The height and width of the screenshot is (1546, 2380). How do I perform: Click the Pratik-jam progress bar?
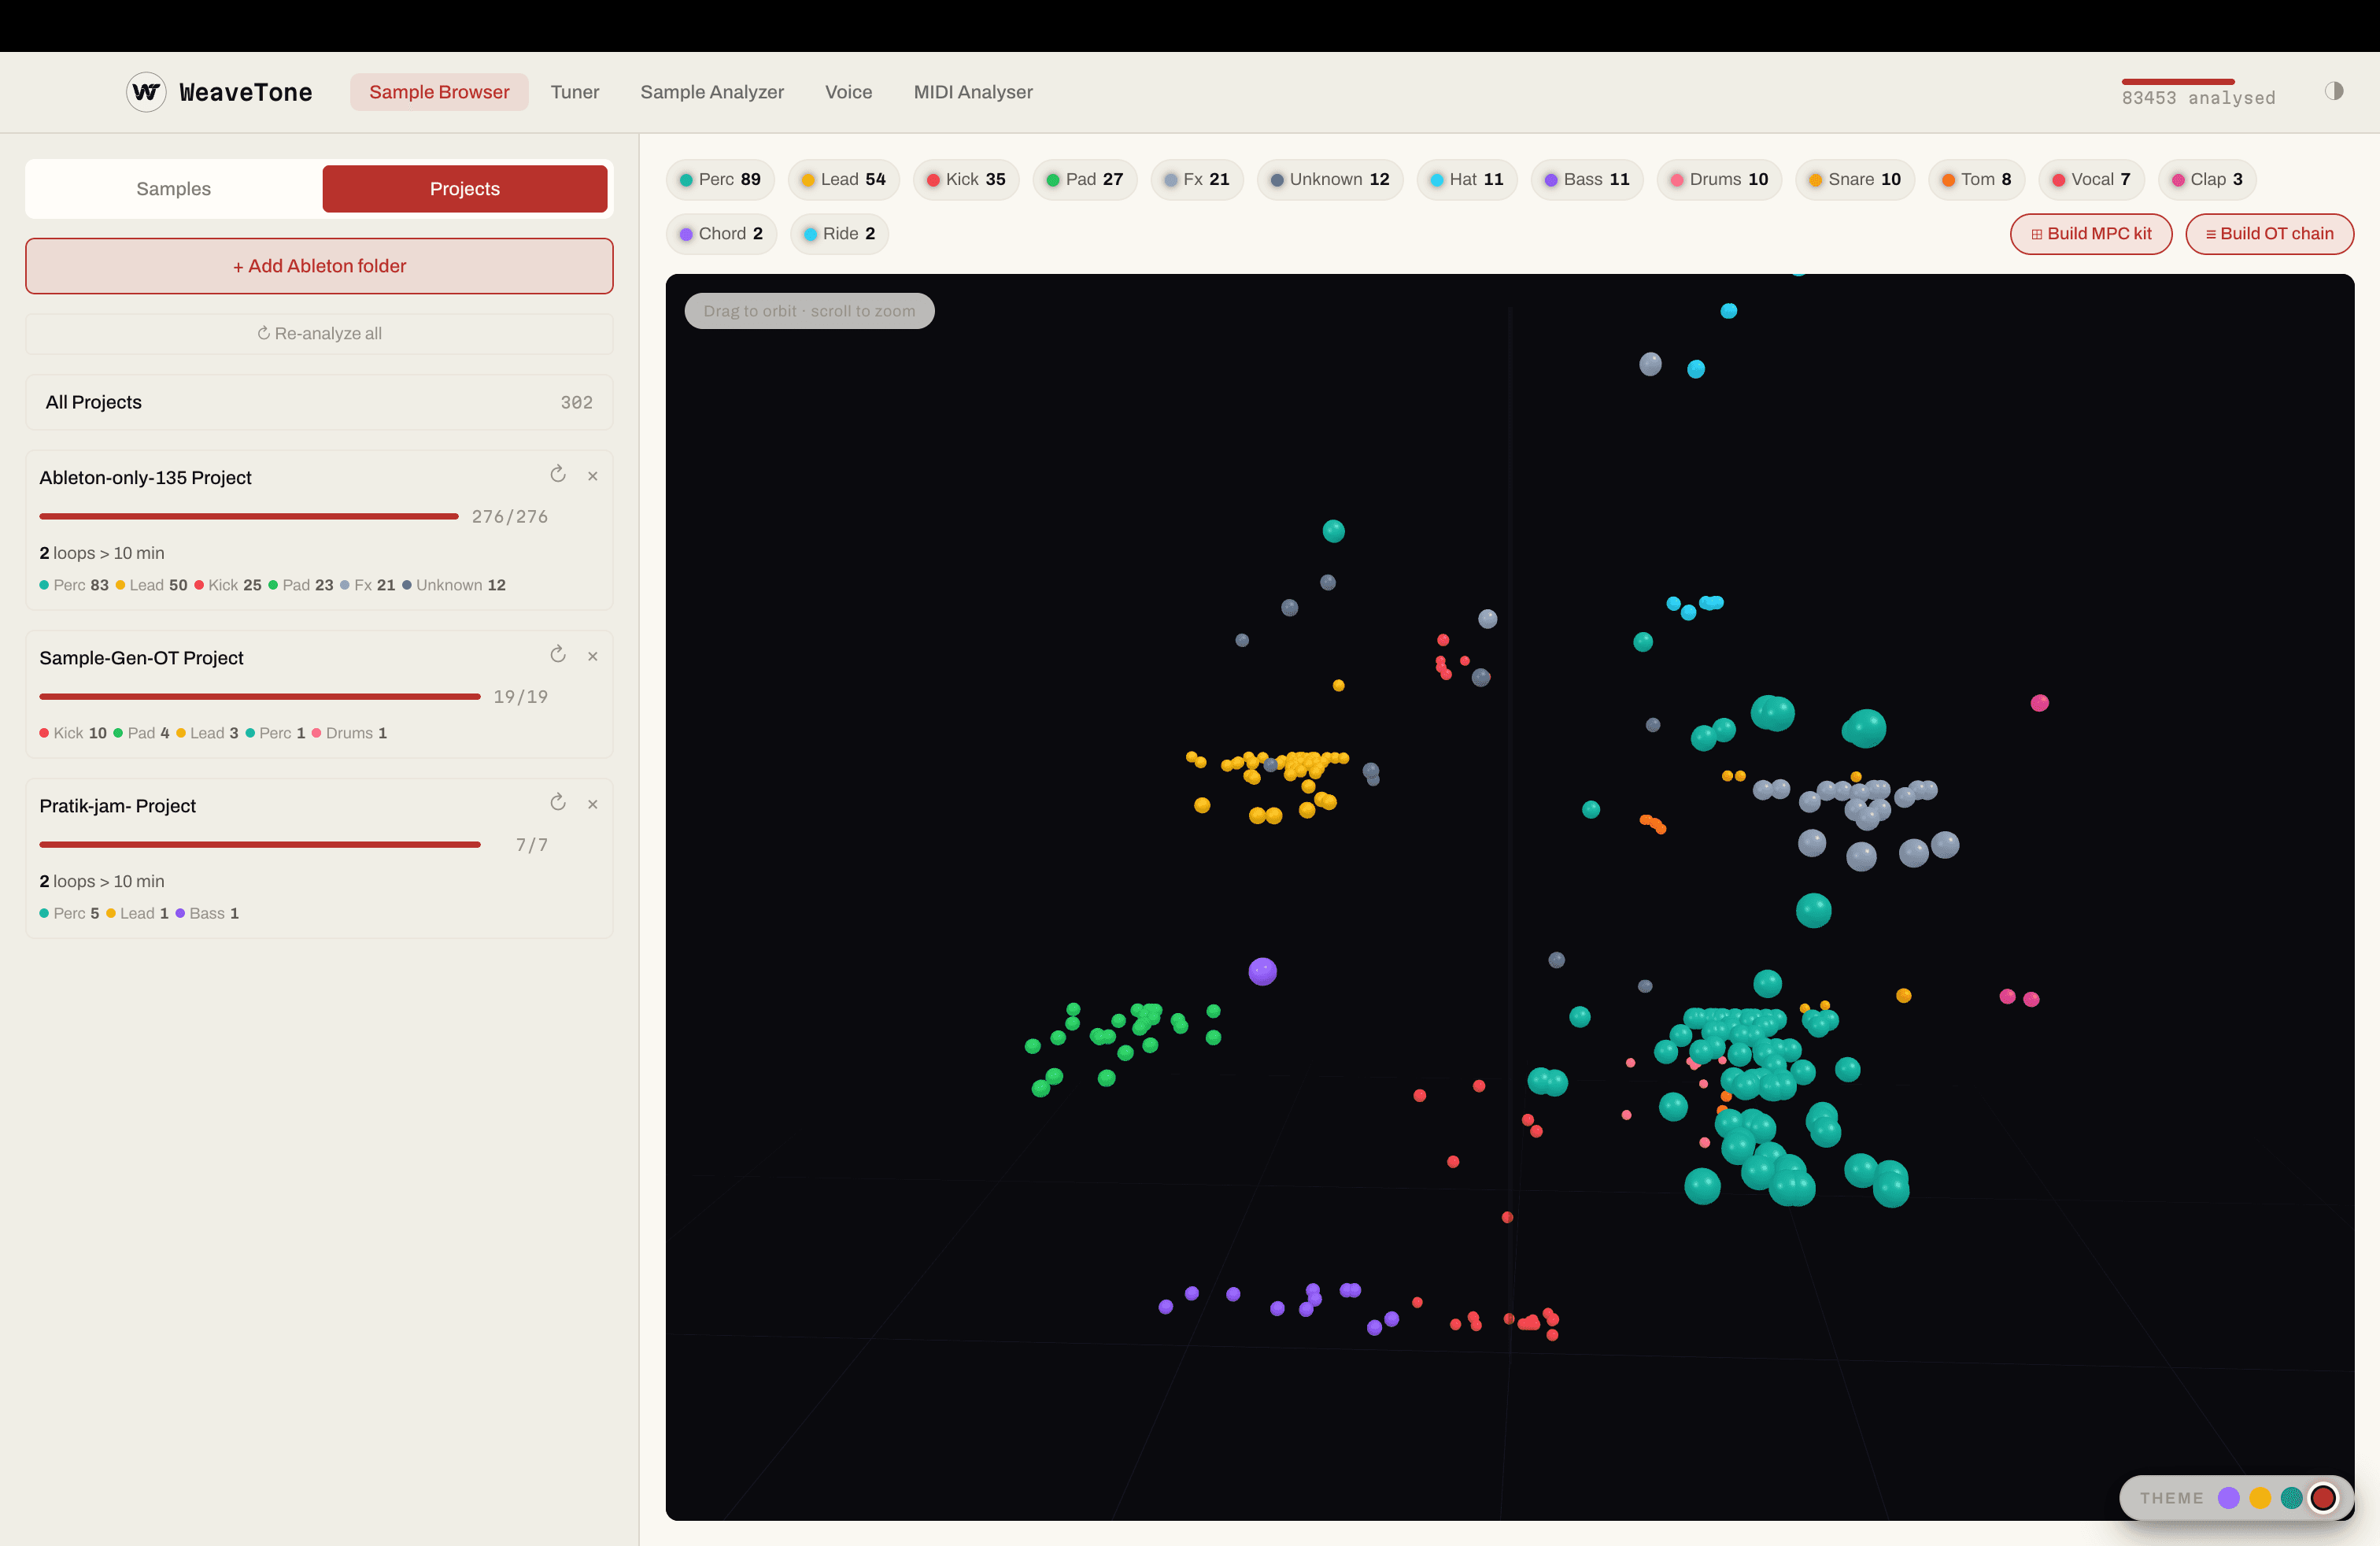pos(260,845)
